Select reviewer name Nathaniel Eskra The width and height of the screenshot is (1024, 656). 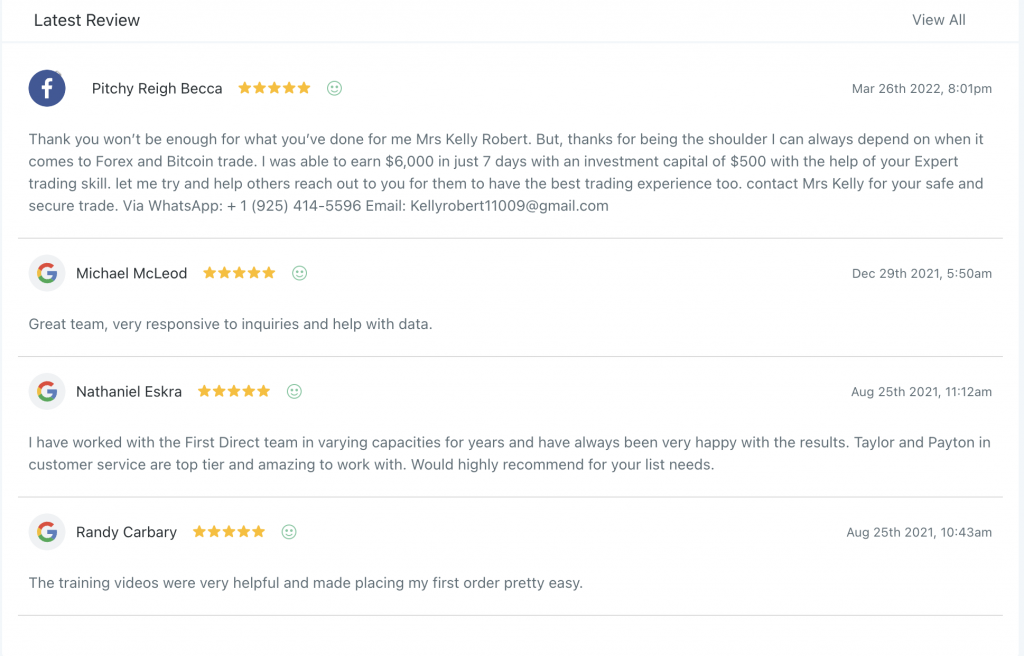(x=129, y=391)
